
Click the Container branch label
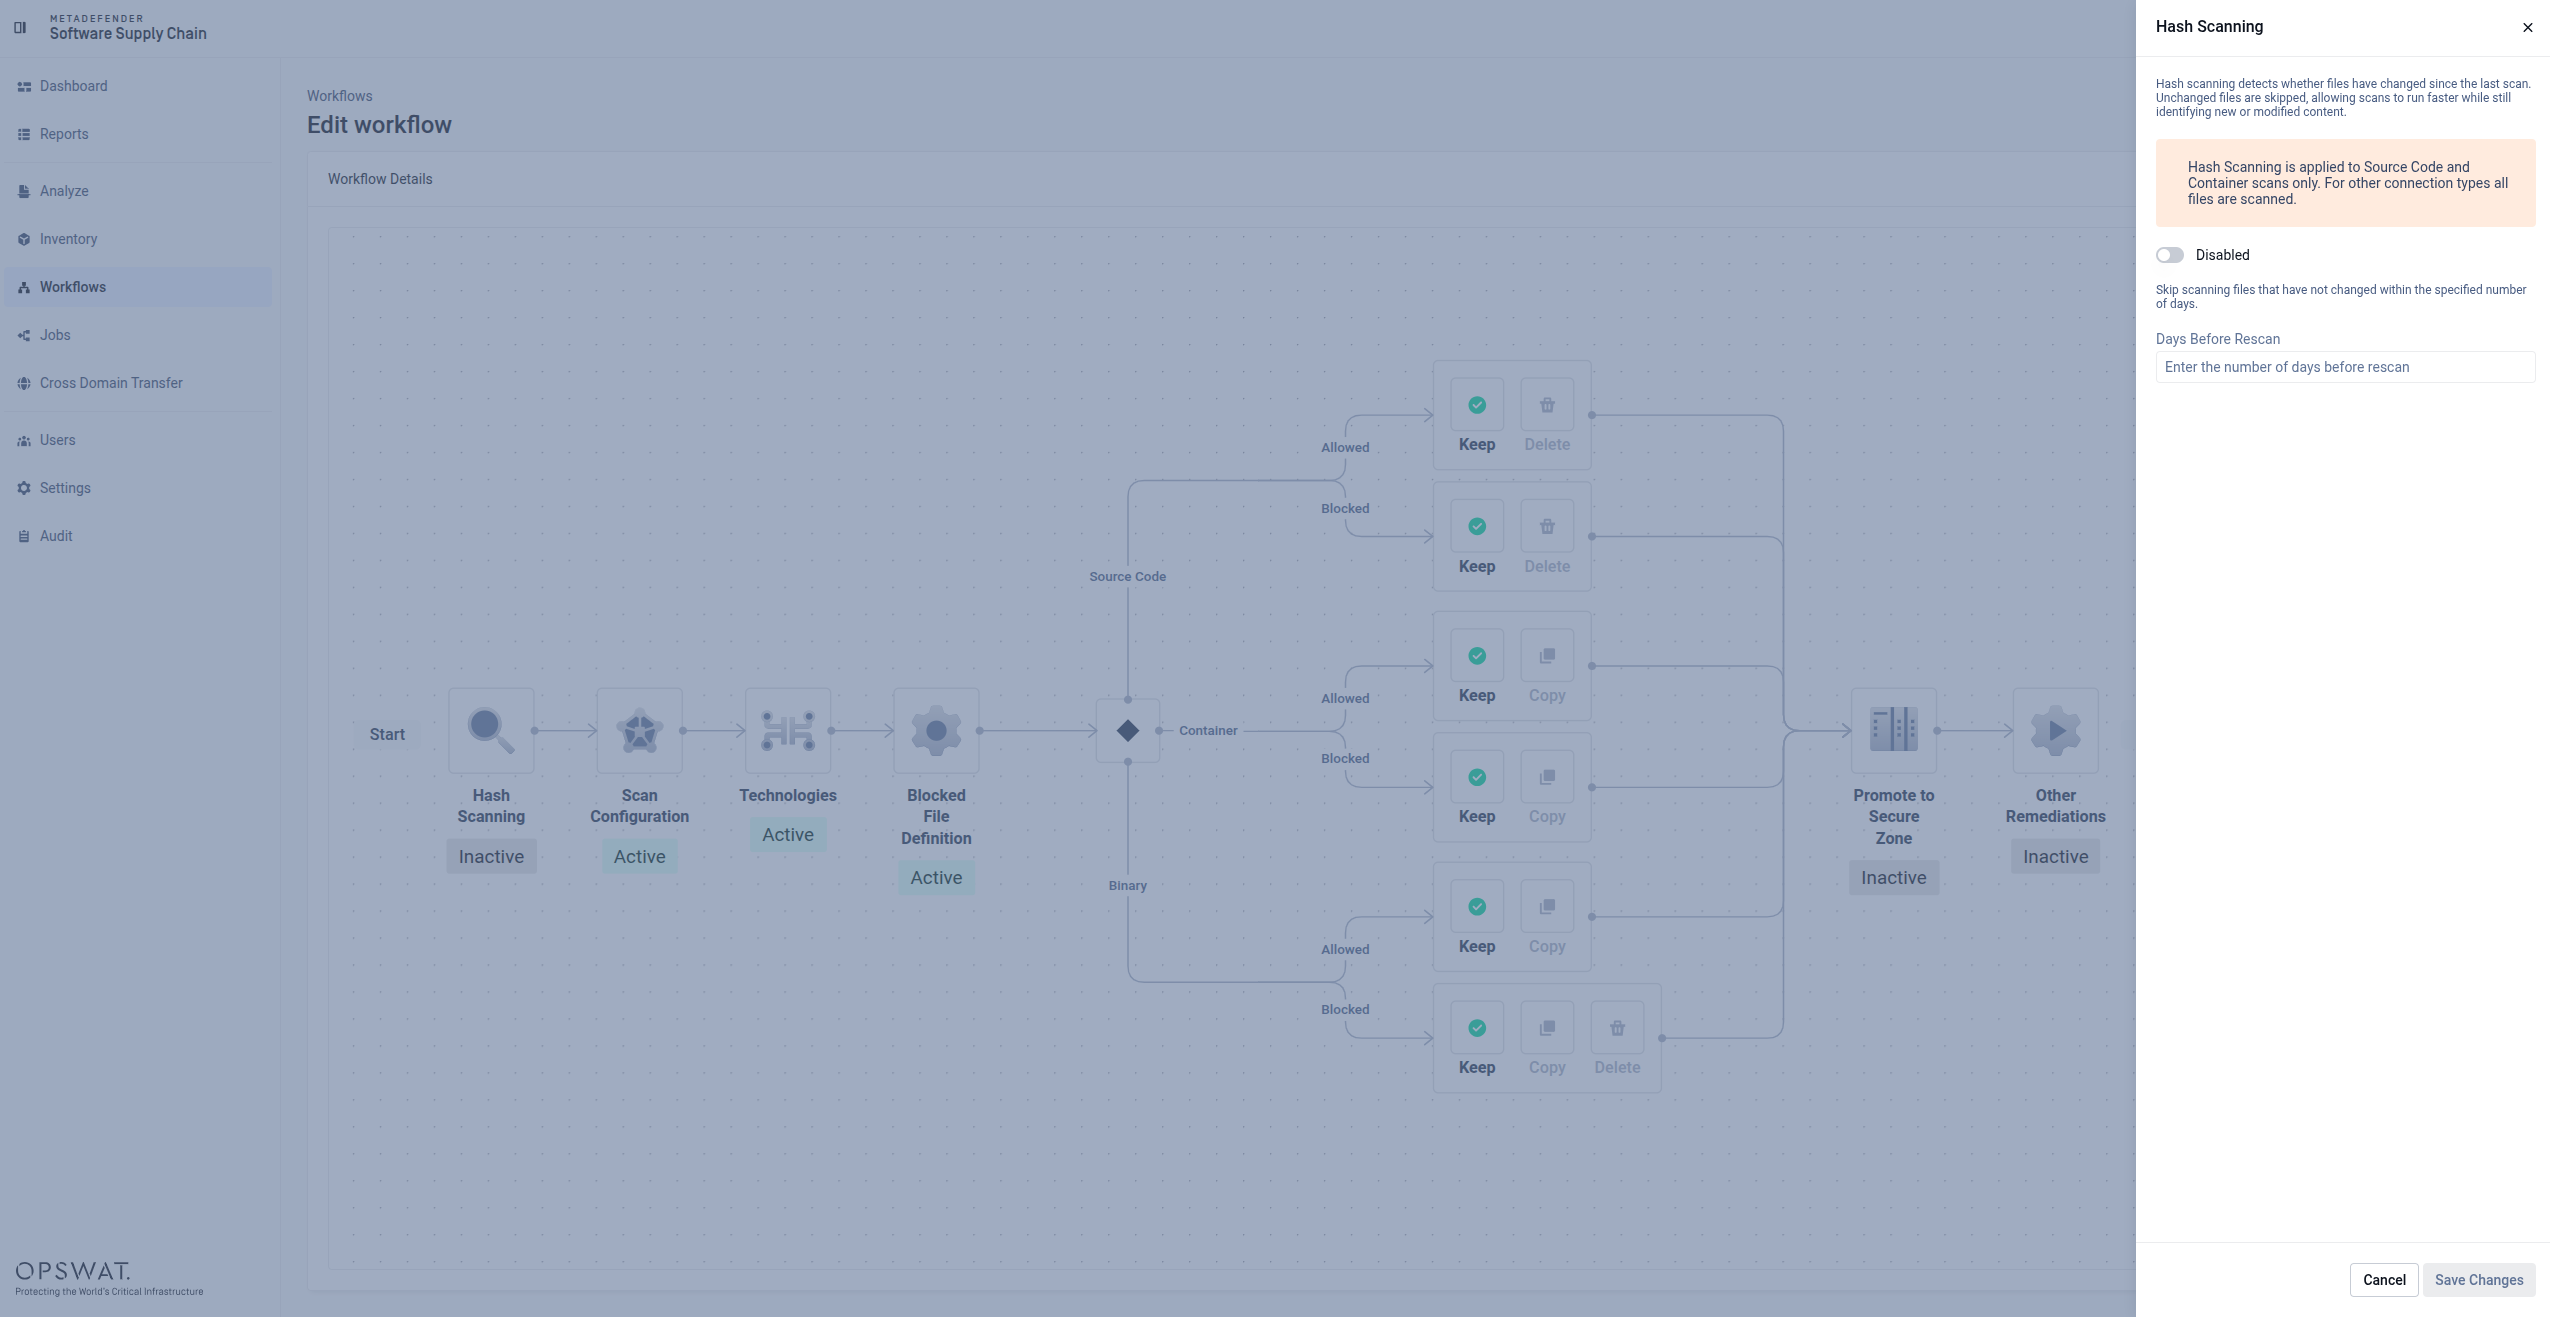coord(1208,731)
